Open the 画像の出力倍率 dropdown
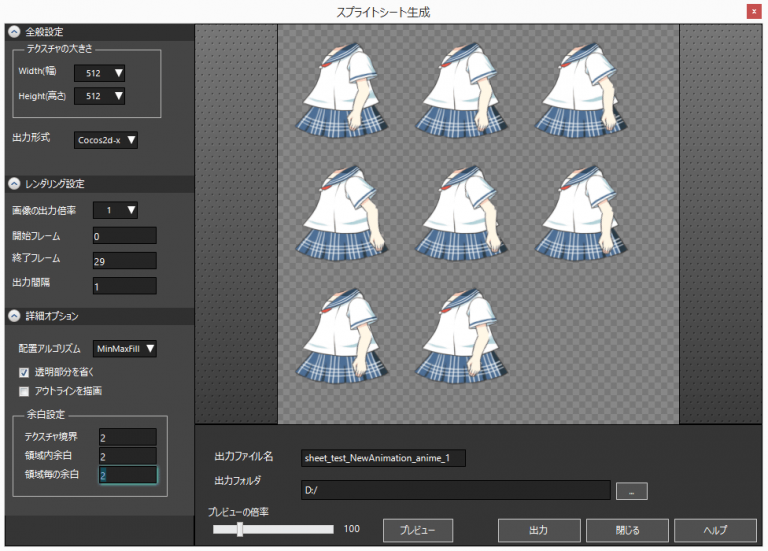The width and height of the screenshot is (768, 551). 115,210
